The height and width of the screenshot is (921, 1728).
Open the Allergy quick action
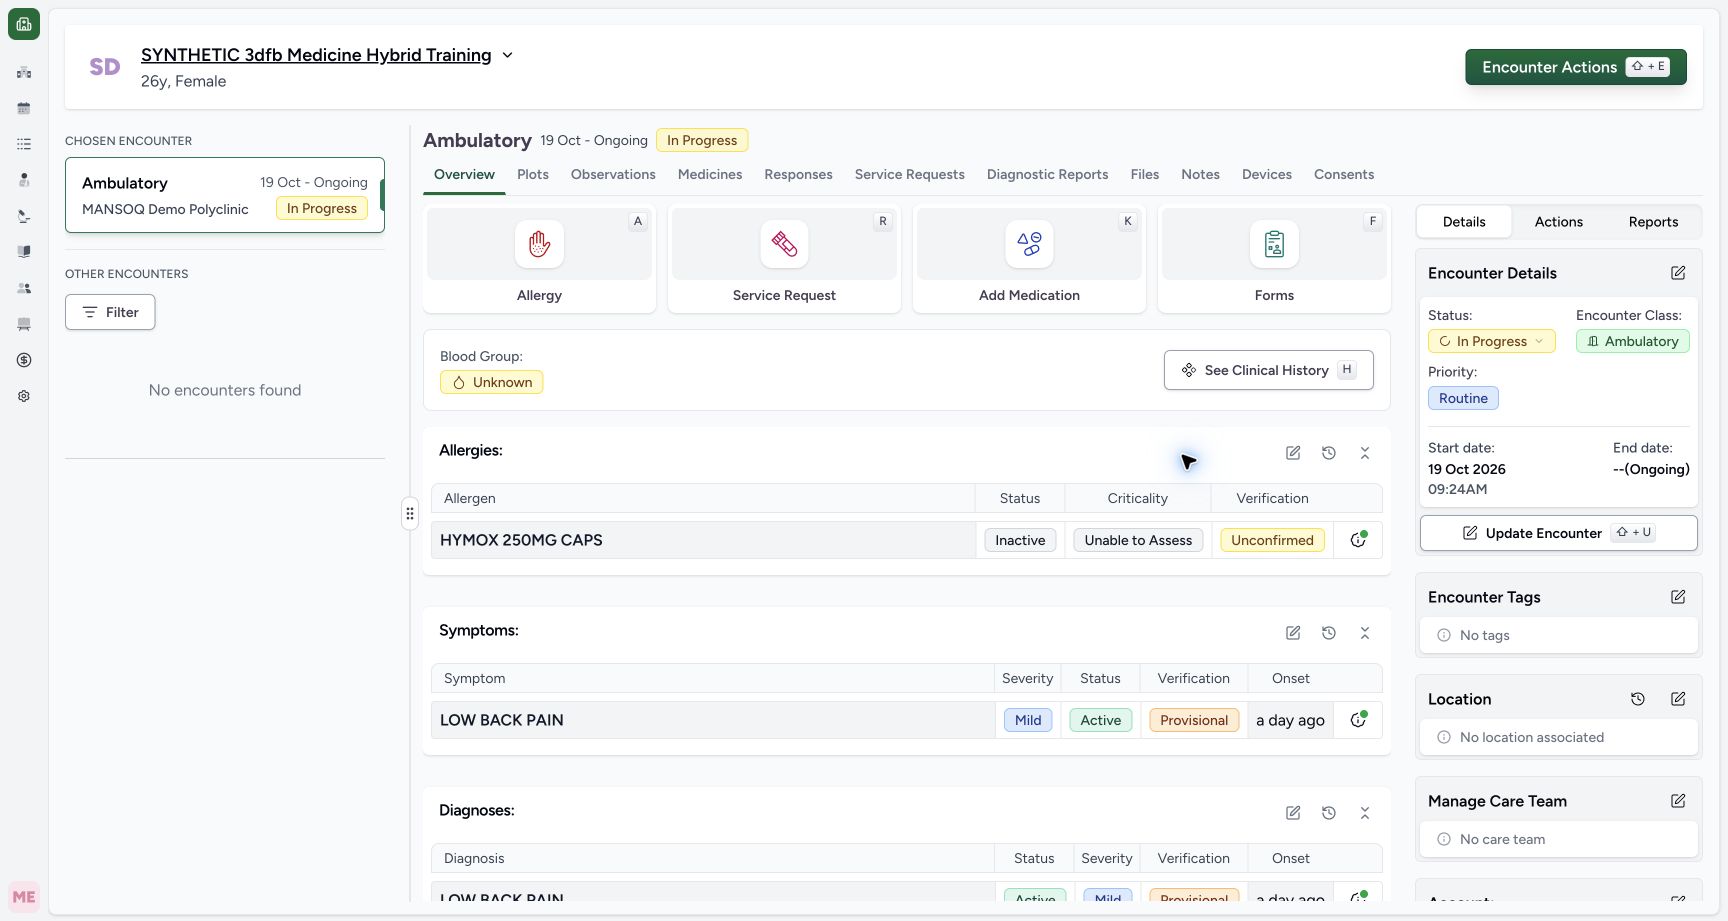click(539, 260)
